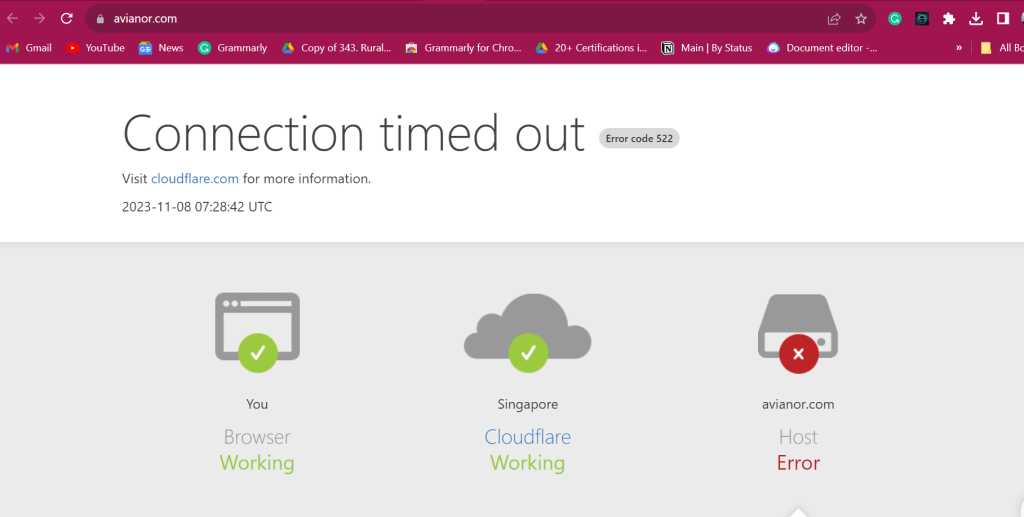Open the News bookmark
This screenshot has height=517, width=1024.
(x=161, y=48)
